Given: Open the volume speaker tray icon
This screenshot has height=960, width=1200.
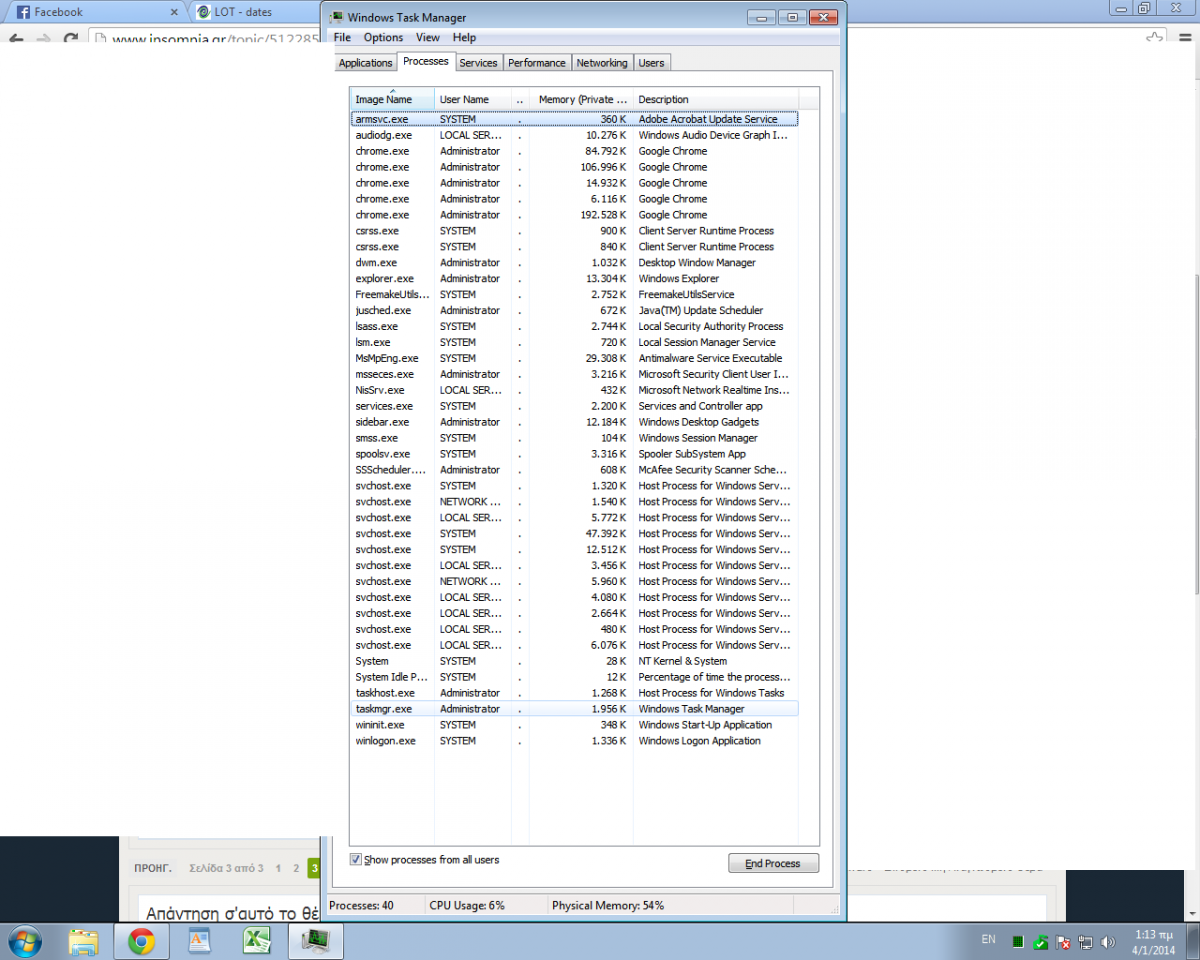Looking at the screenshot, I should (x=1107, y=942).
